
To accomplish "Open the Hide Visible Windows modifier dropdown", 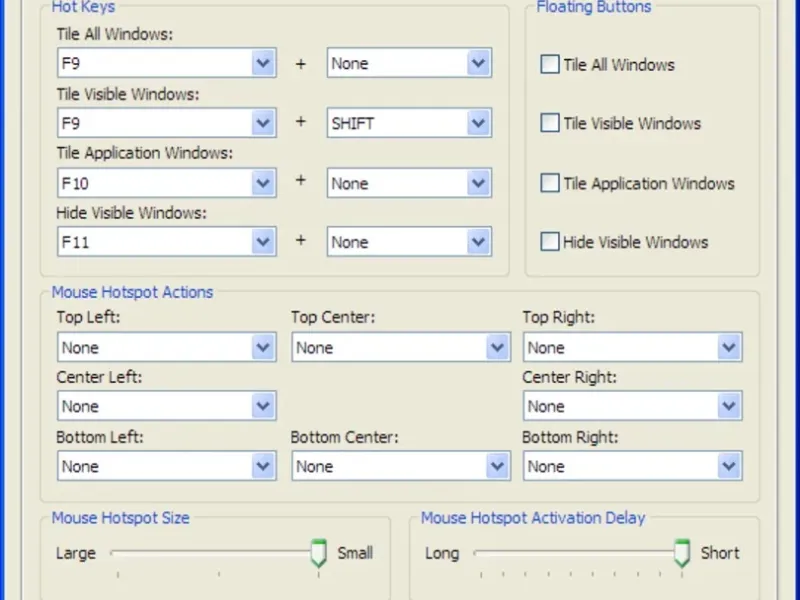I will (x=478, y=242).
